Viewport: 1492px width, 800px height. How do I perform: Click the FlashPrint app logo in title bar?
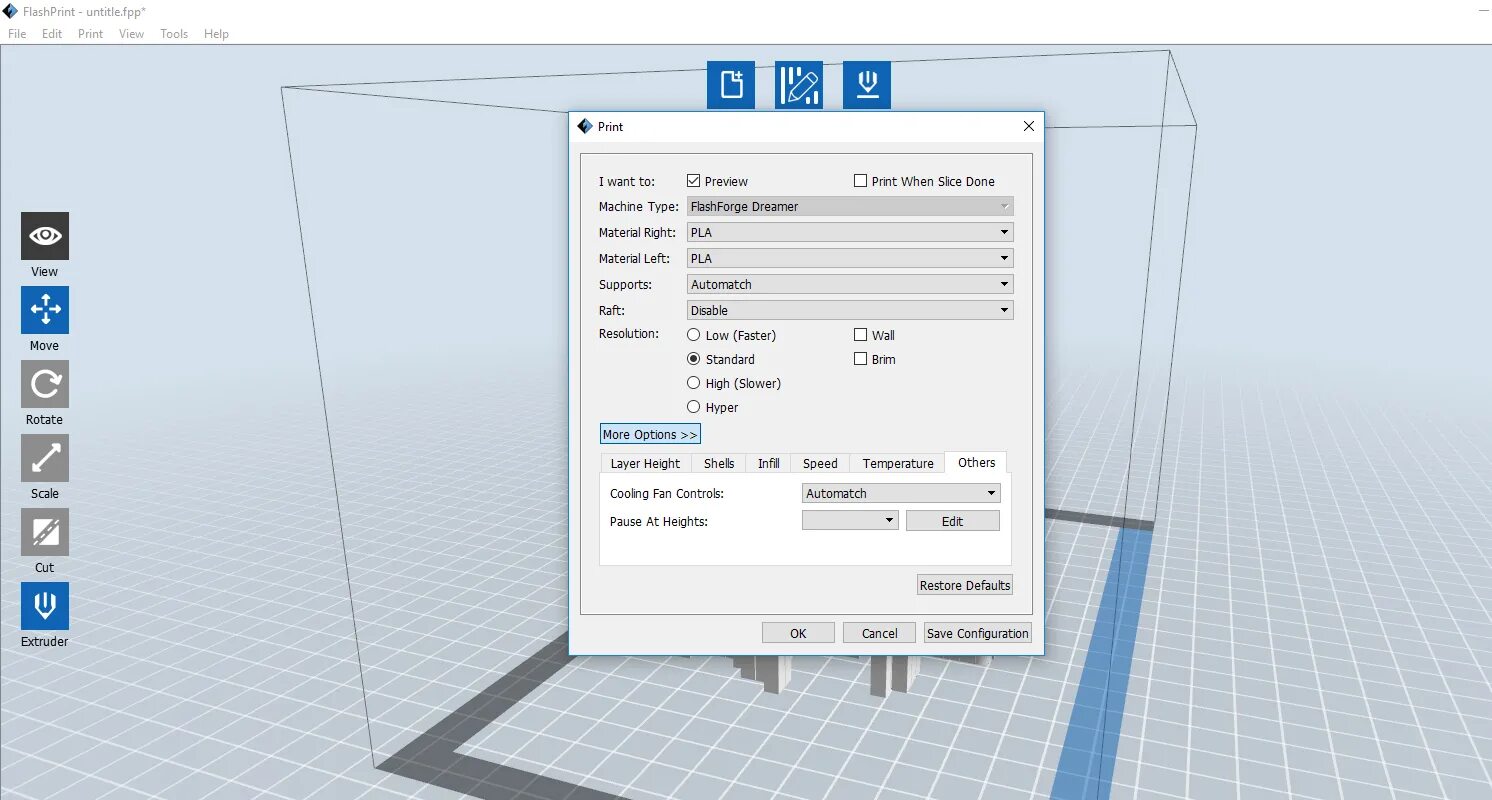10,11
